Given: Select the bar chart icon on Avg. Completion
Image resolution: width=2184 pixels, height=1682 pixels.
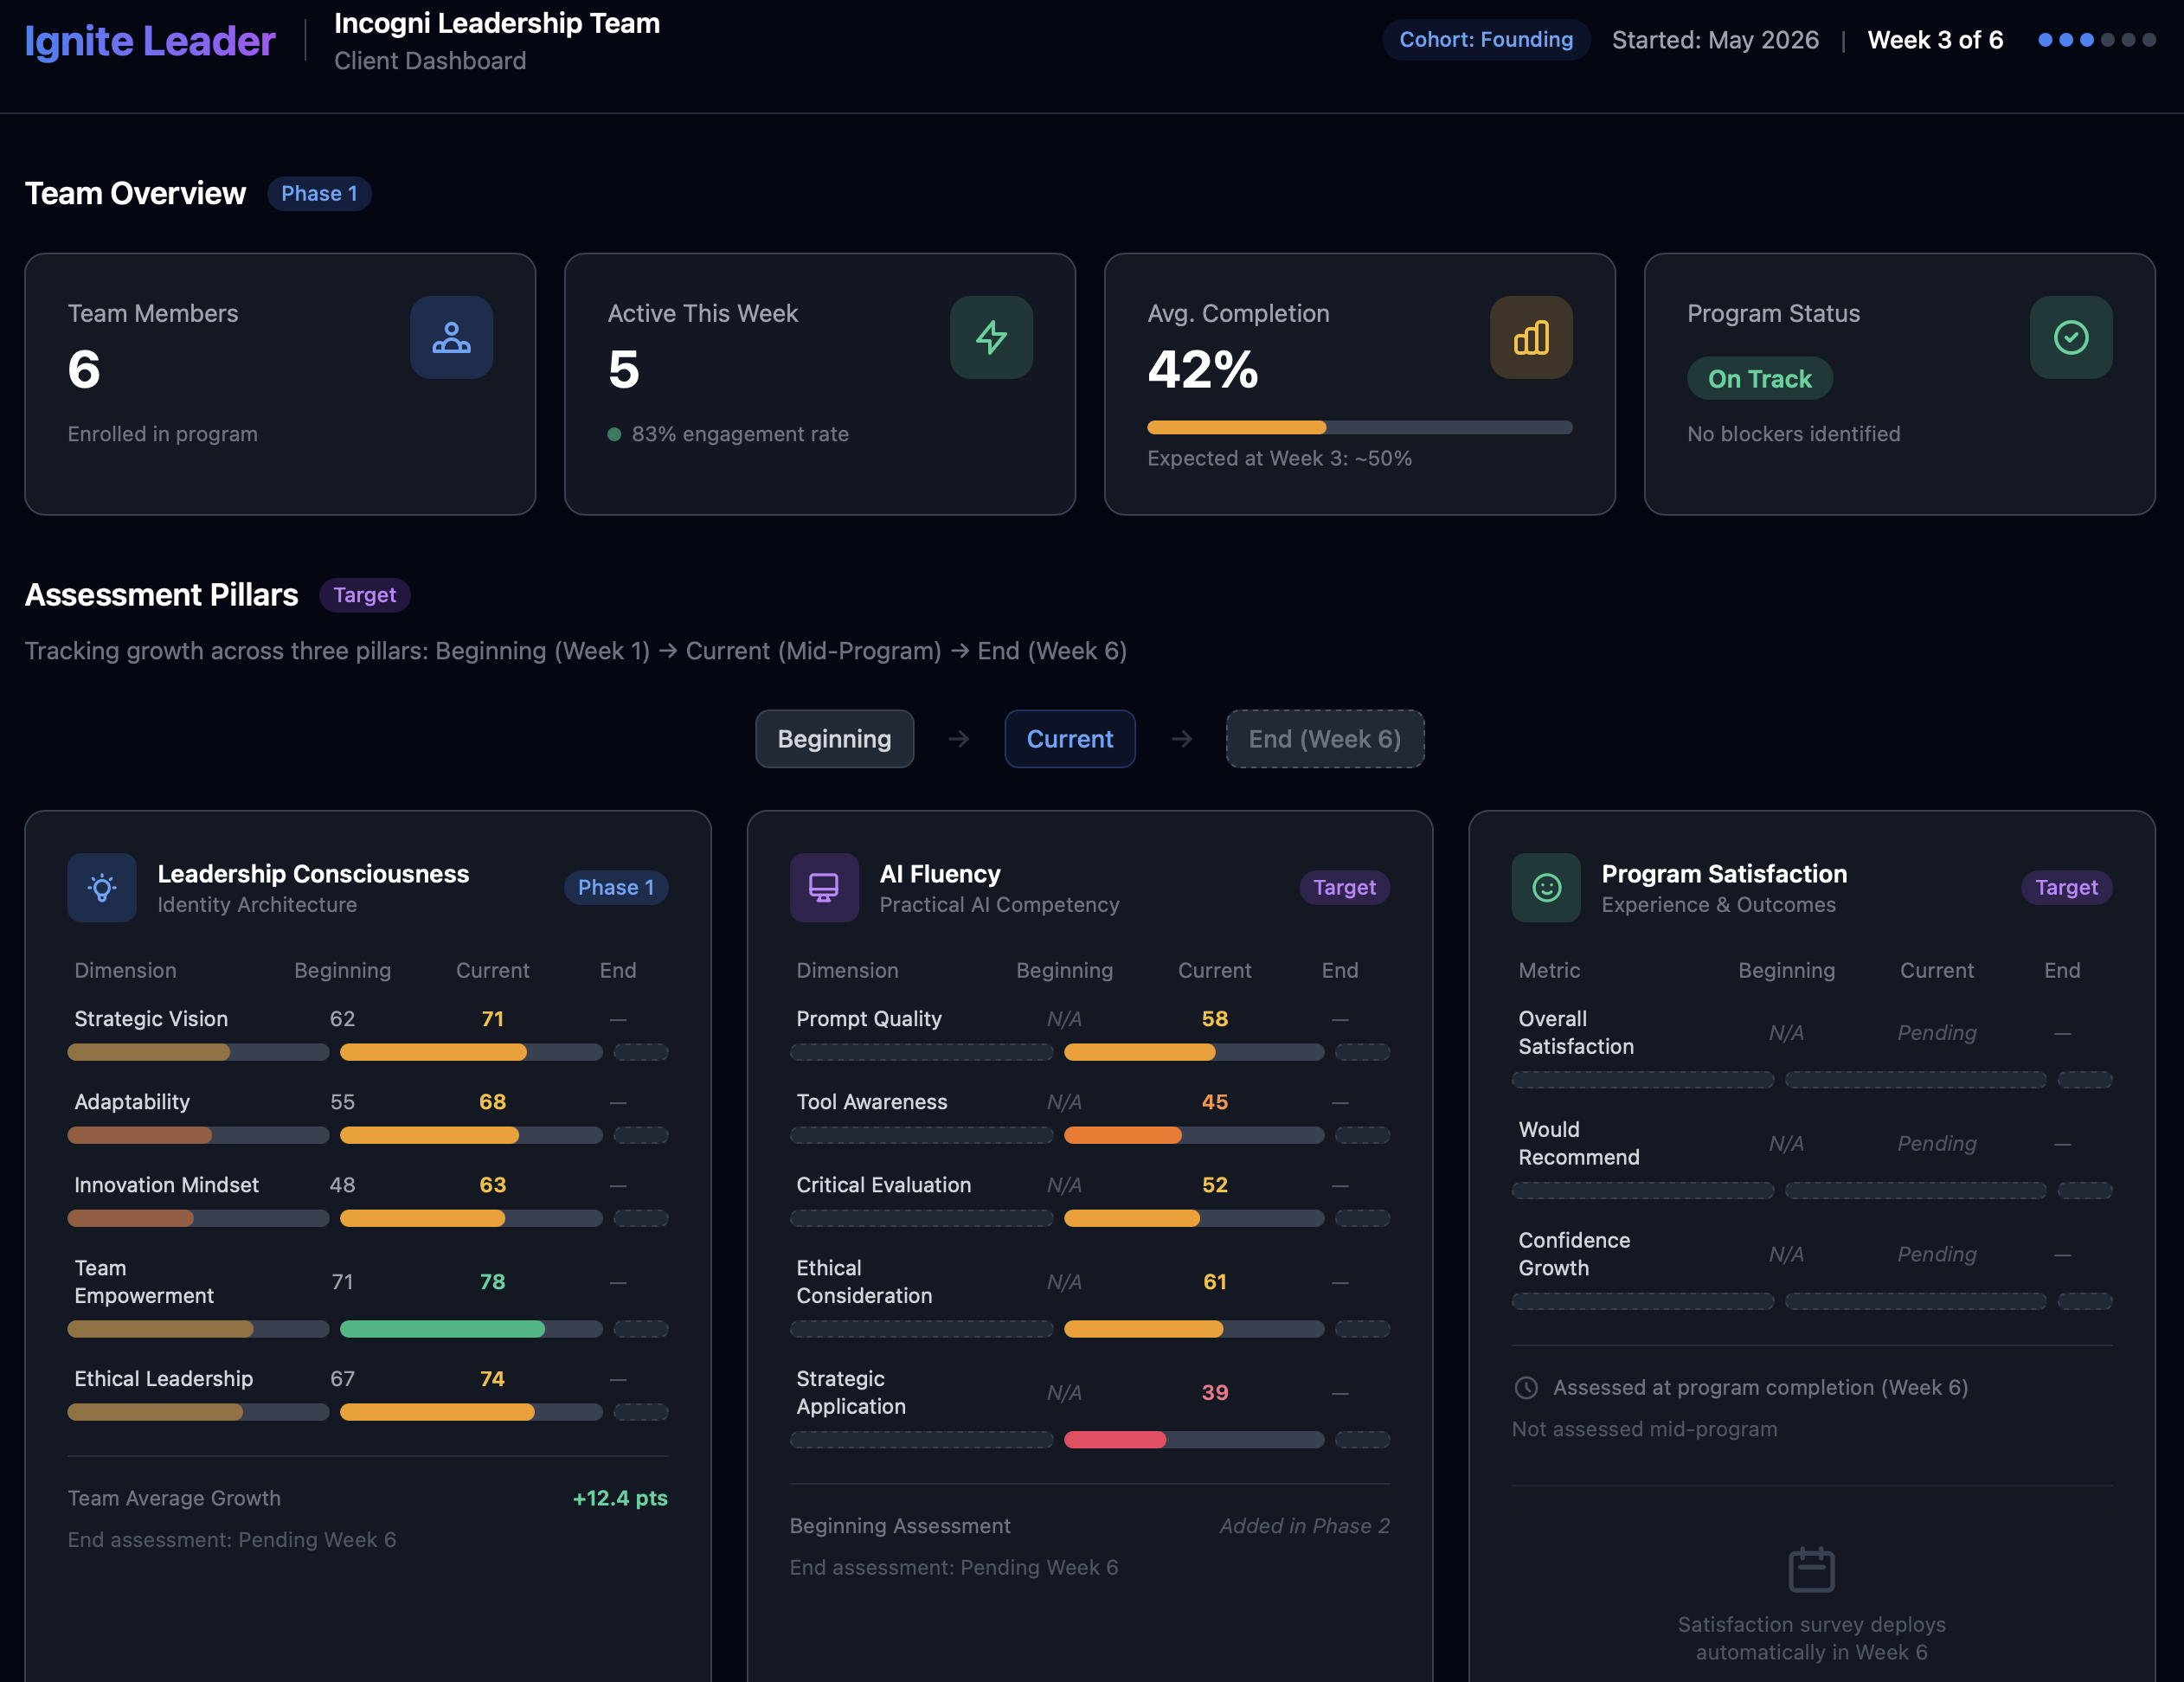Looking at the screenshot, I should [1531, 338].
